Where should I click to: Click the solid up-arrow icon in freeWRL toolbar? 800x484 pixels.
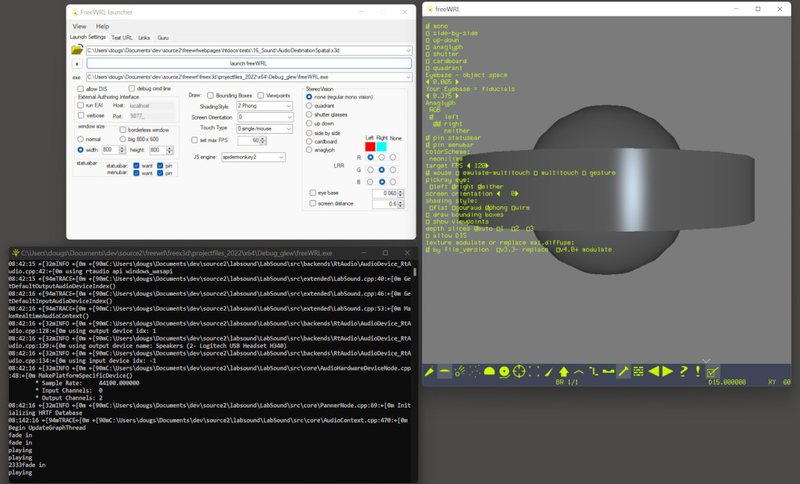coord(564,372)
